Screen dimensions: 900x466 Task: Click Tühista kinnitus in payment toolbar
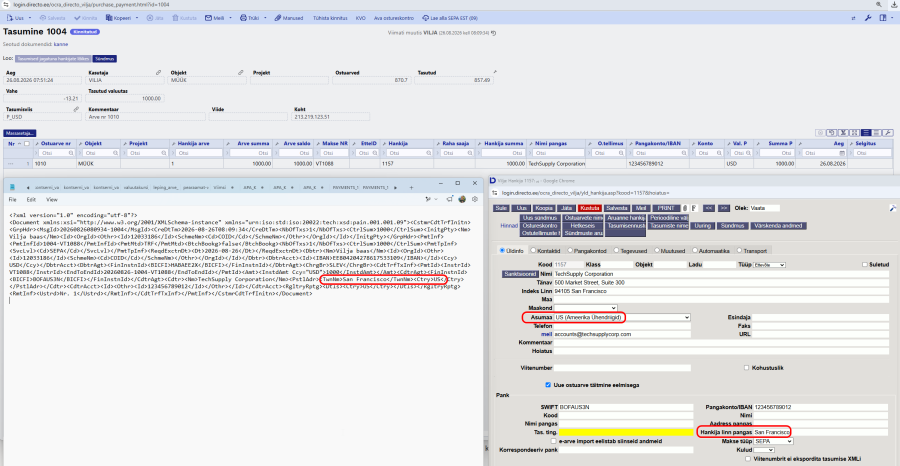tap(330, 18)
